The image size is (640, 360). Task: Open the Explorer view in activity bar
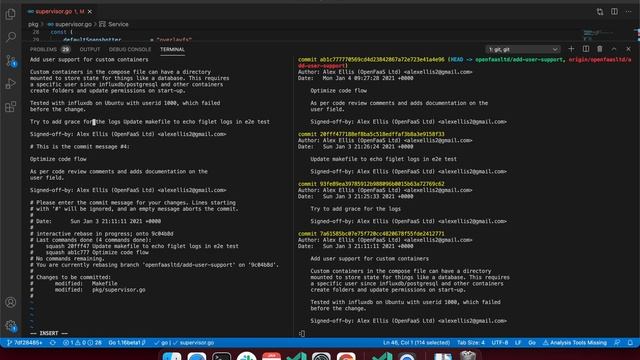point(11,14)
